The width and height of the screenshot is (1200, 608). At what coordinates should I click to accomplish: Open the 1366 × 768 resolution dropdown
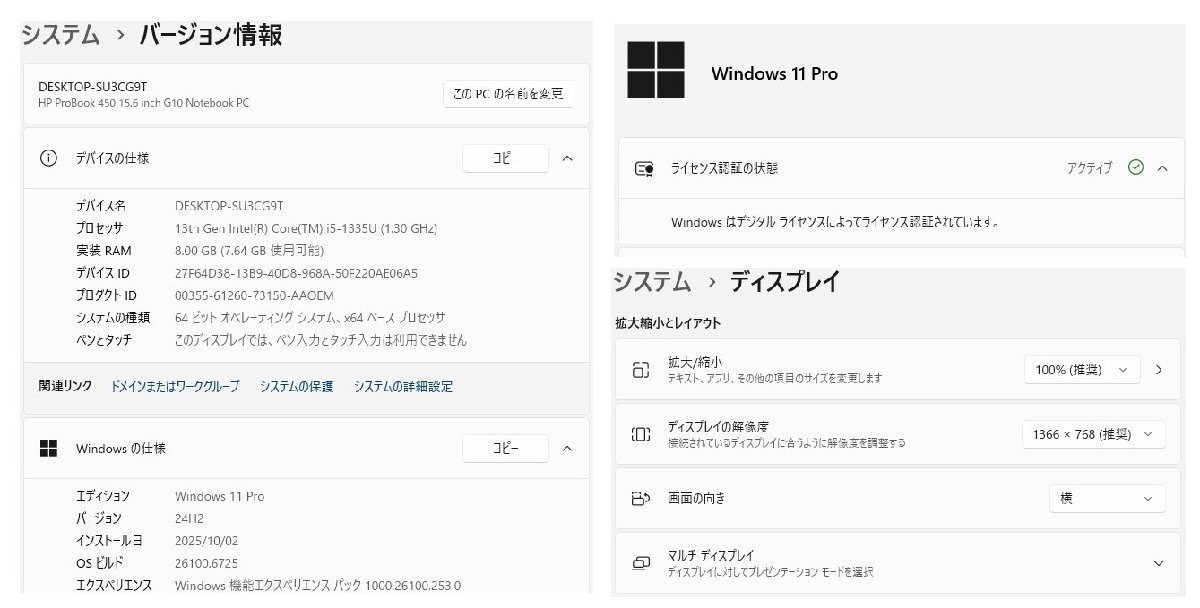coord(1093,434)
